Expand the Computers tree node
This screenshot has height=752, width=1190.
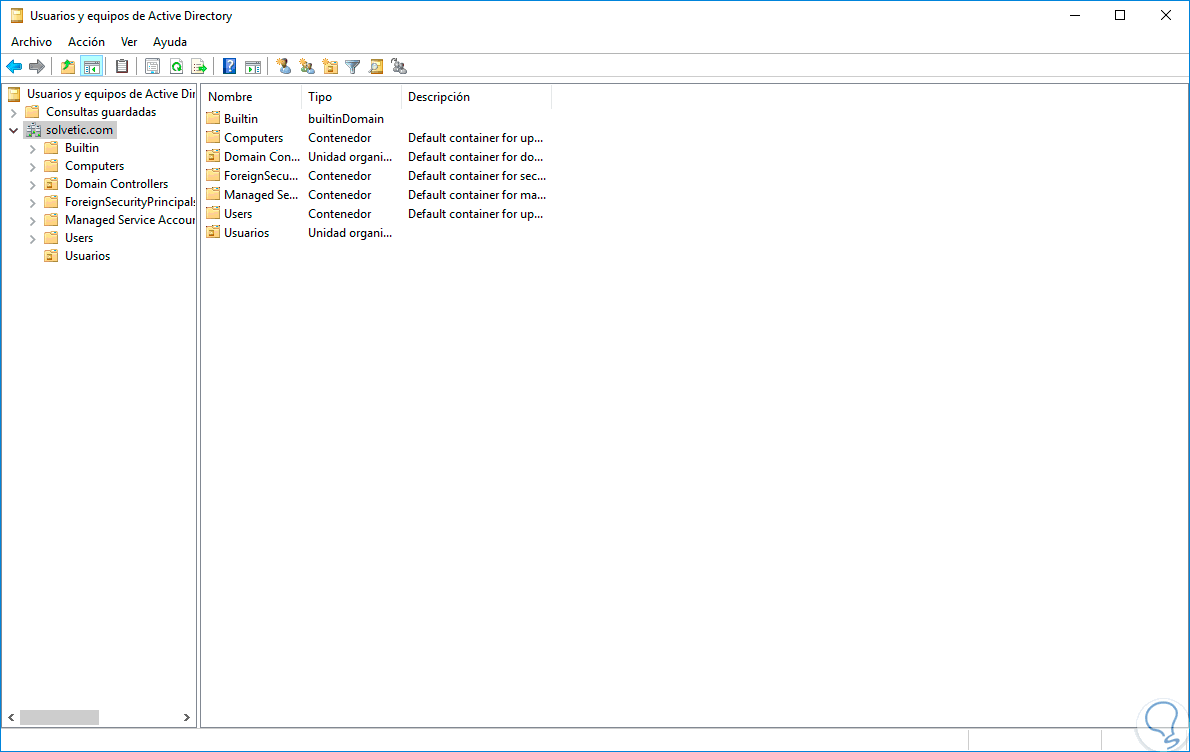(x=32, y=166)
